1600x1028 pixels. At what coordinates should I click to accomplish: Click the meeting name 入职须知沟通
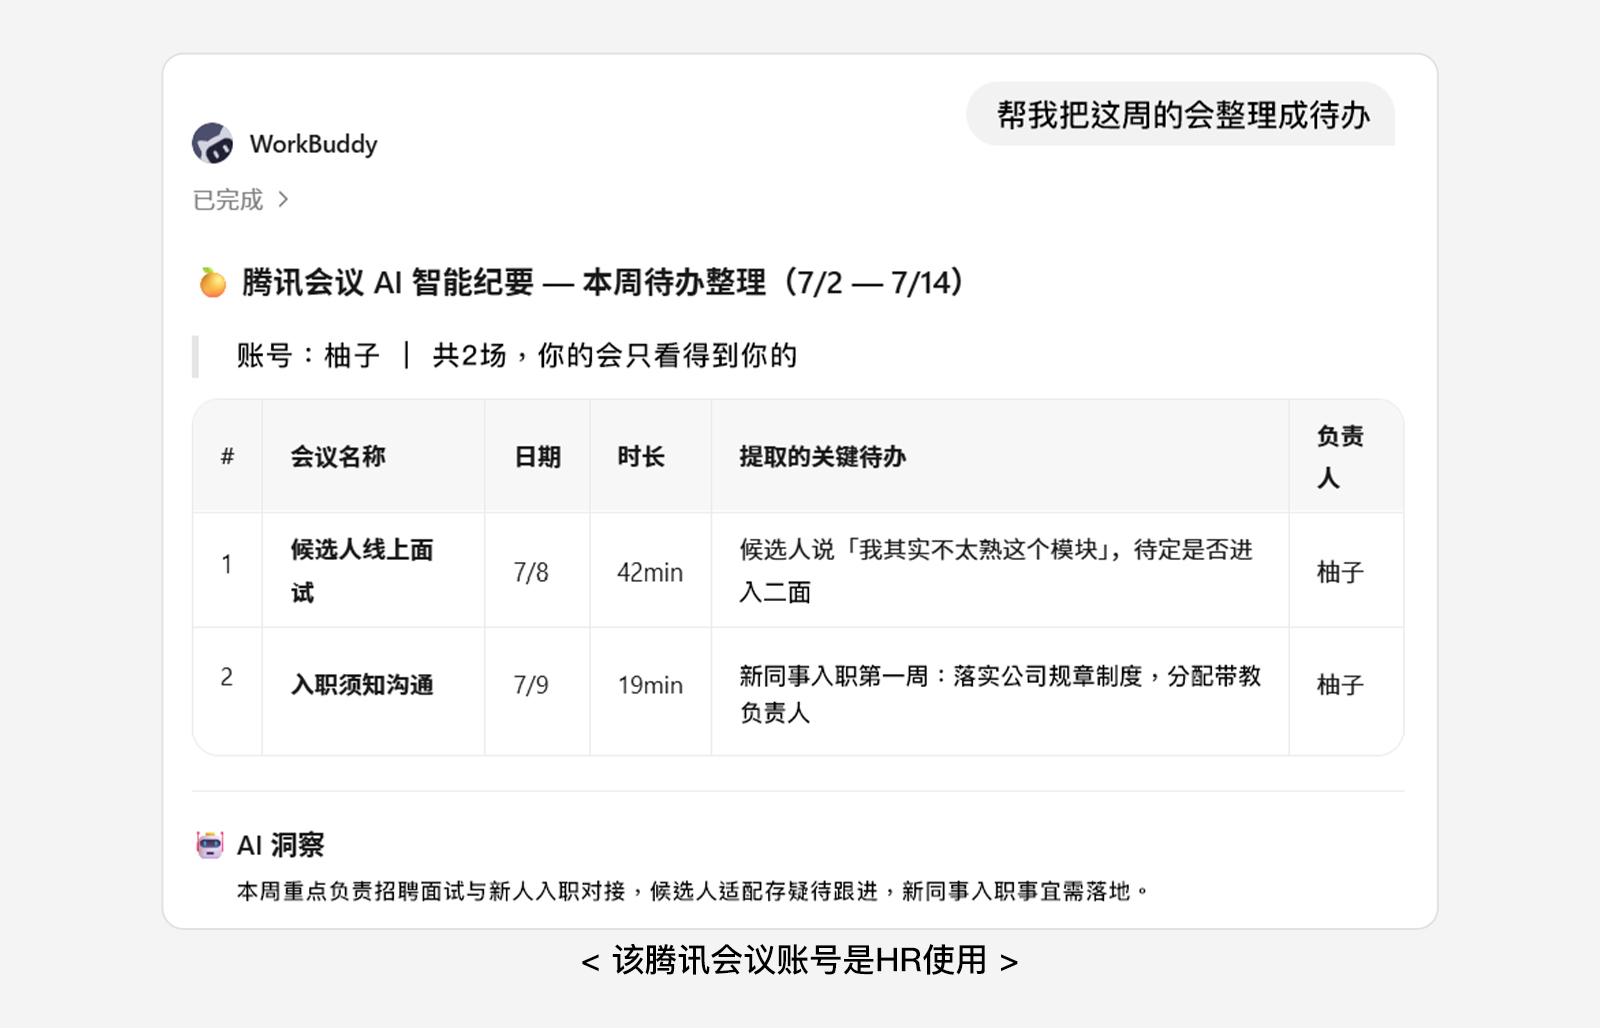362,685
